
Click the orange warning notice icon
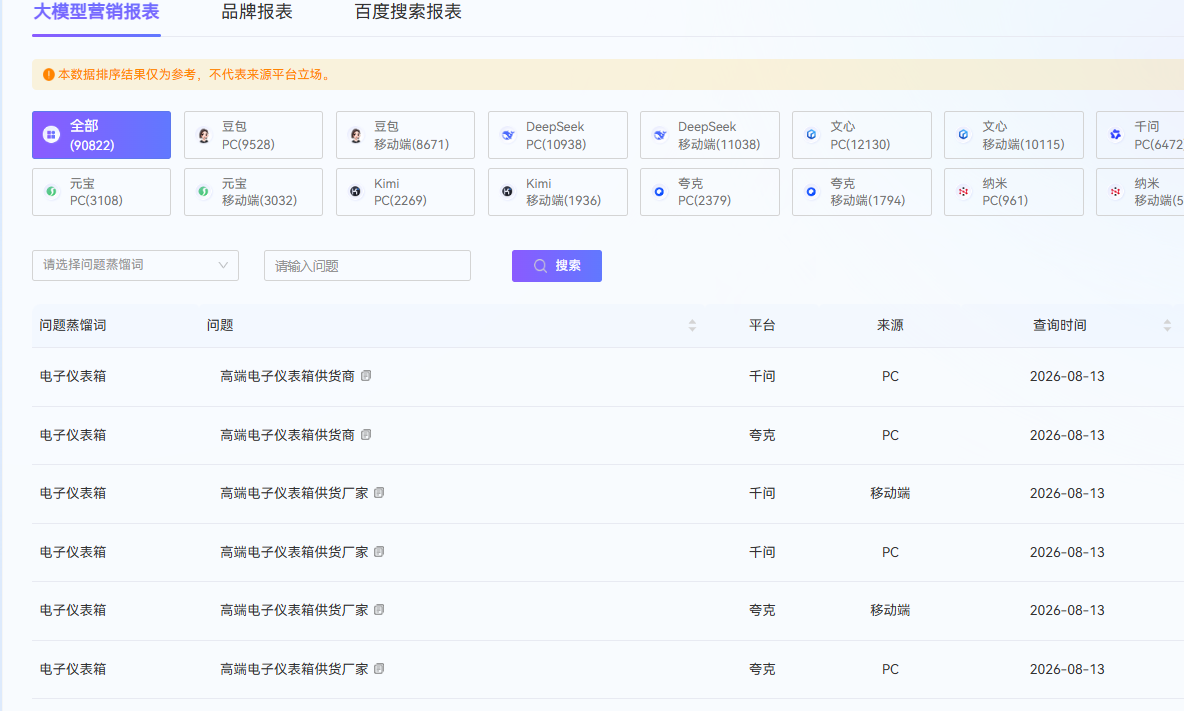click(48, 74)
